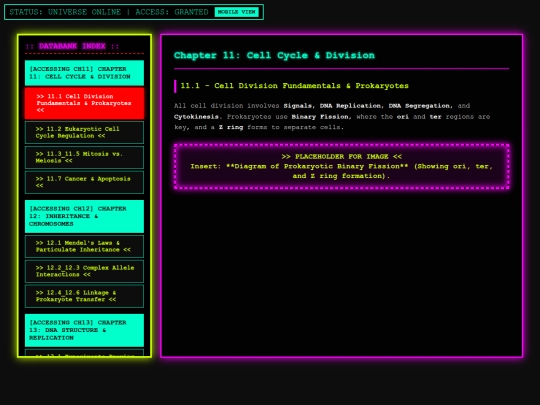Click the bold term Signals
Screen dimensions: 540x405
tap(298, 106)
